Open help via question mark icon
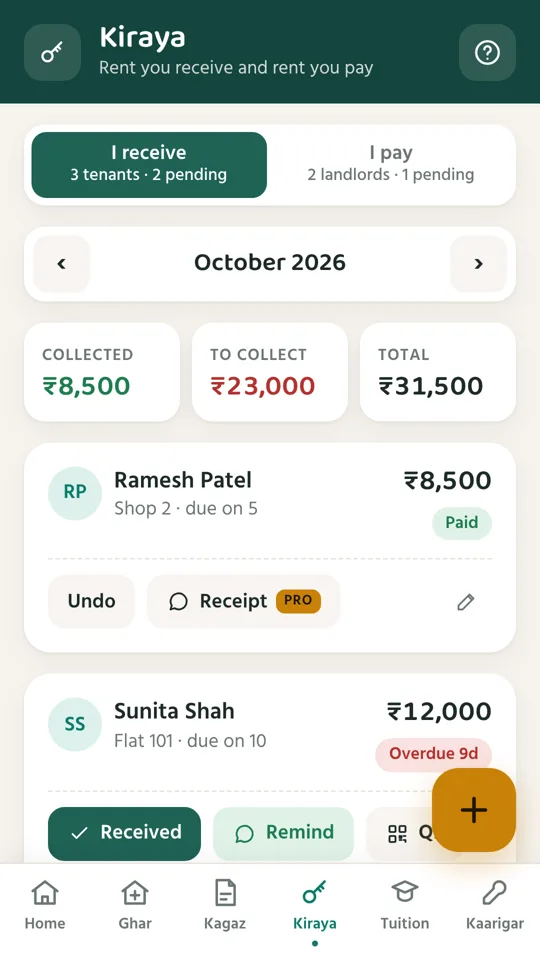 click(487, 53)
